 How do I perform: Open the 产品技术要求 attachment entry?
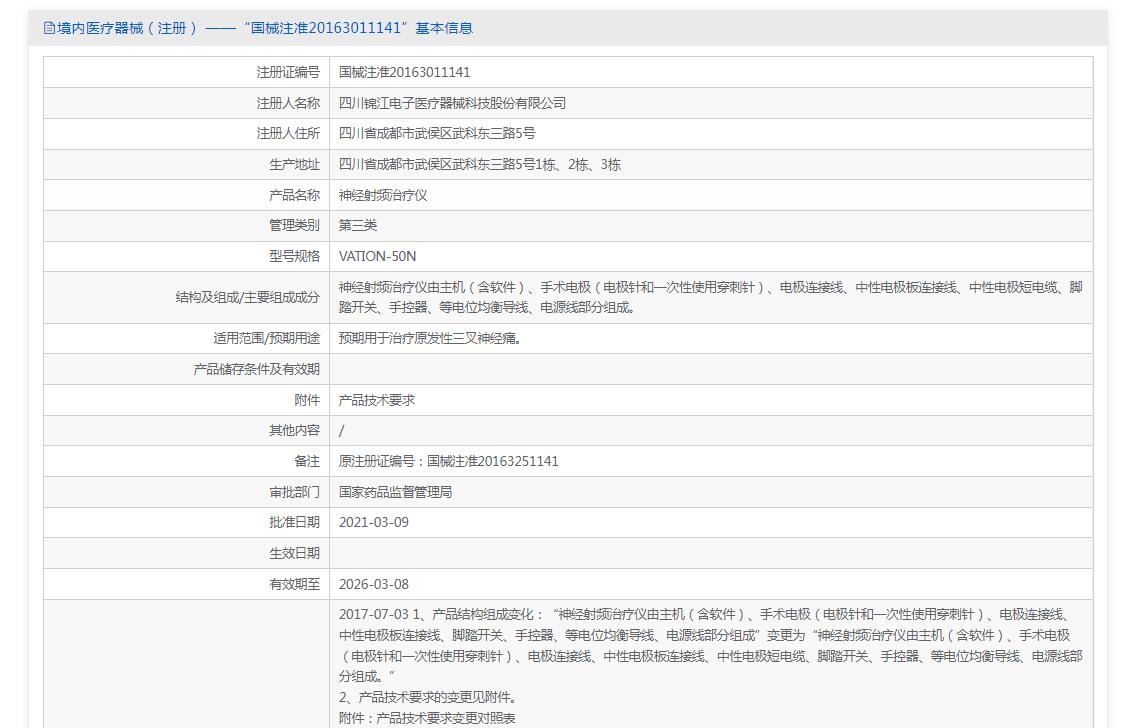[x=376, y=400]
